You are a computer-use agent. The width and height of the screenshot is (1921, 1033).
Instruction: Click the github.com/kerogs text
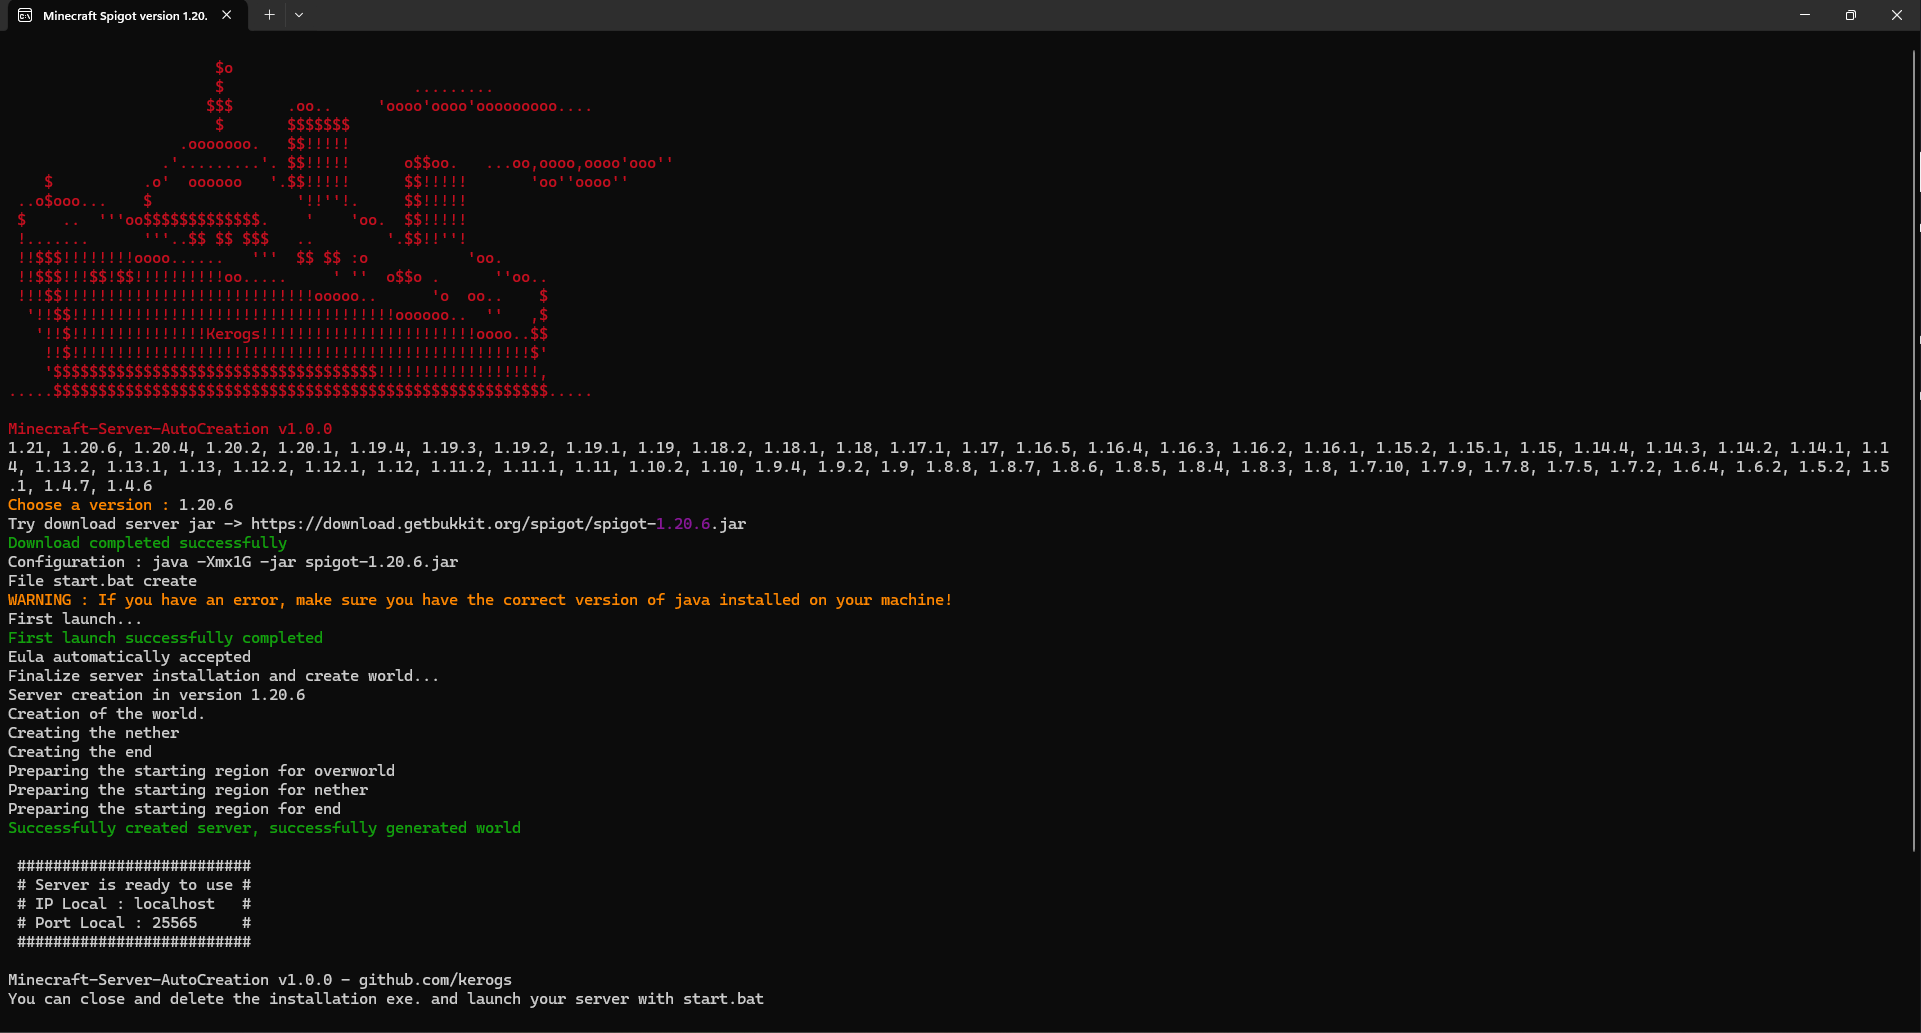(x=435, y=980)
